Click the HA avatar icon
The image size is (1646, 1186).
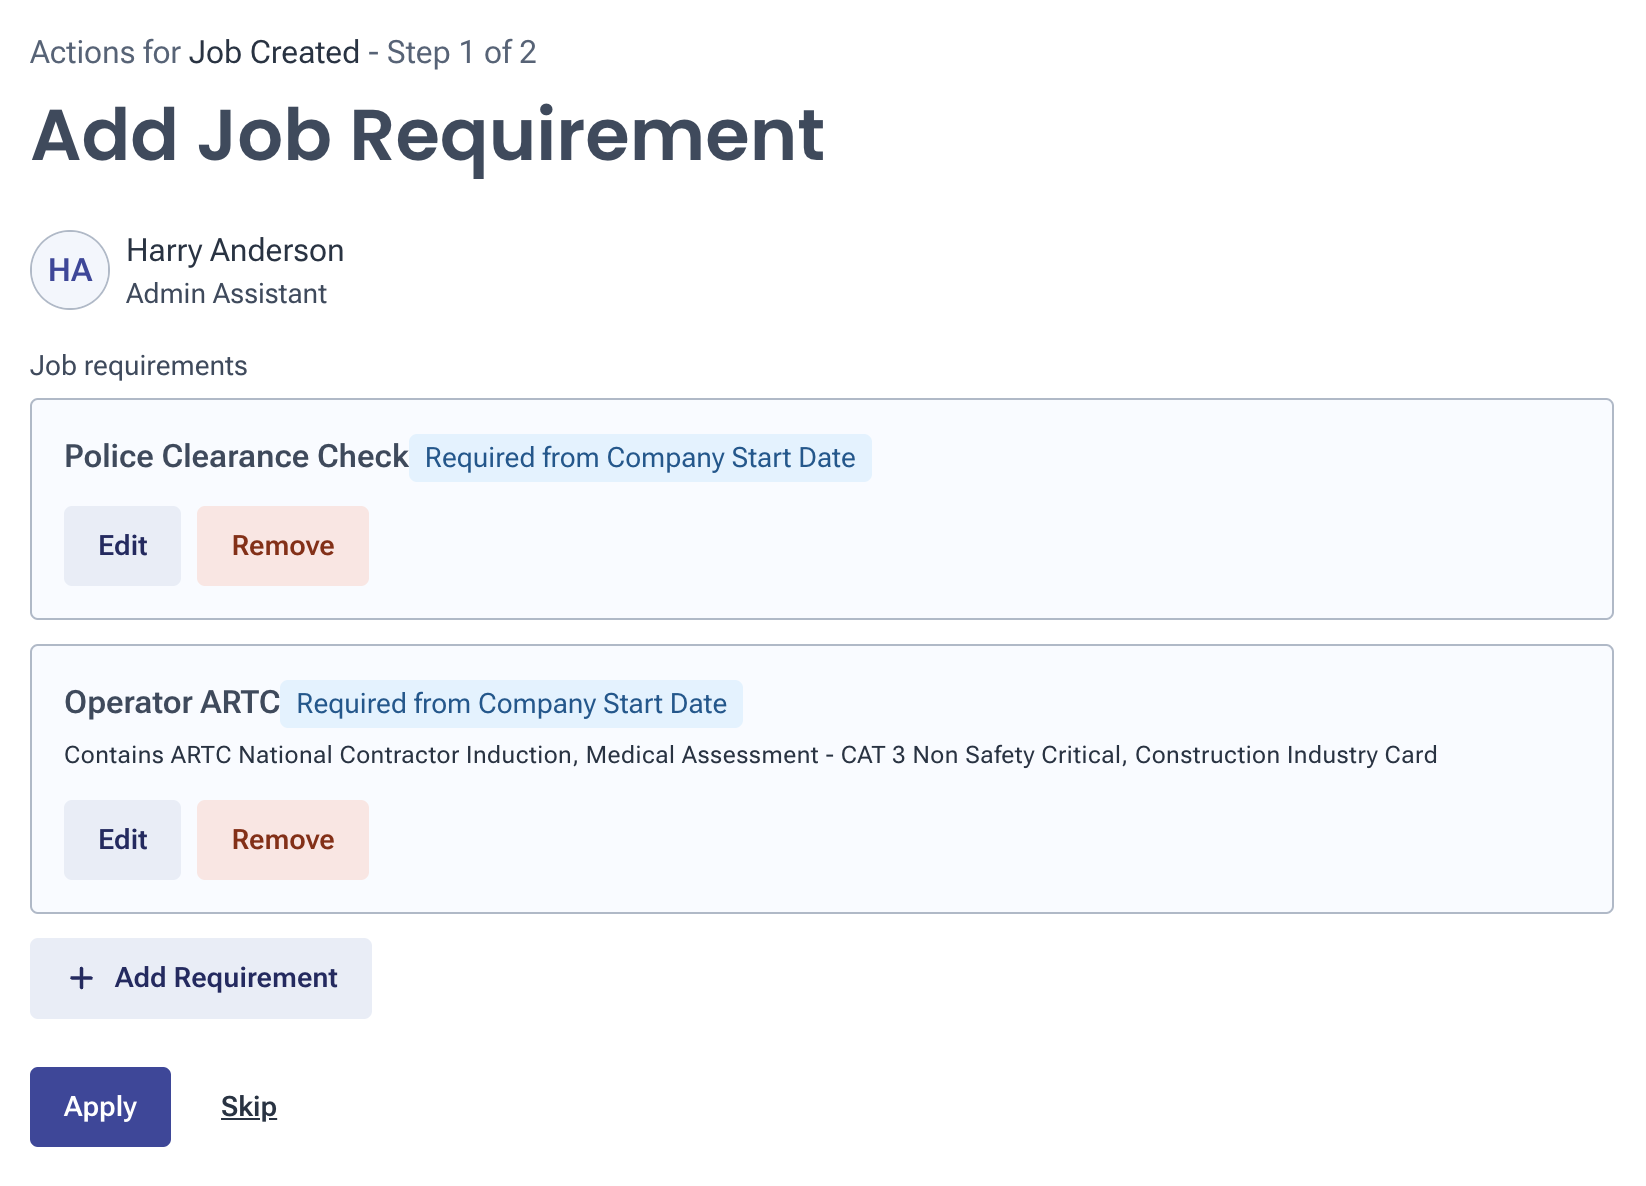click(x=69, y=270)
